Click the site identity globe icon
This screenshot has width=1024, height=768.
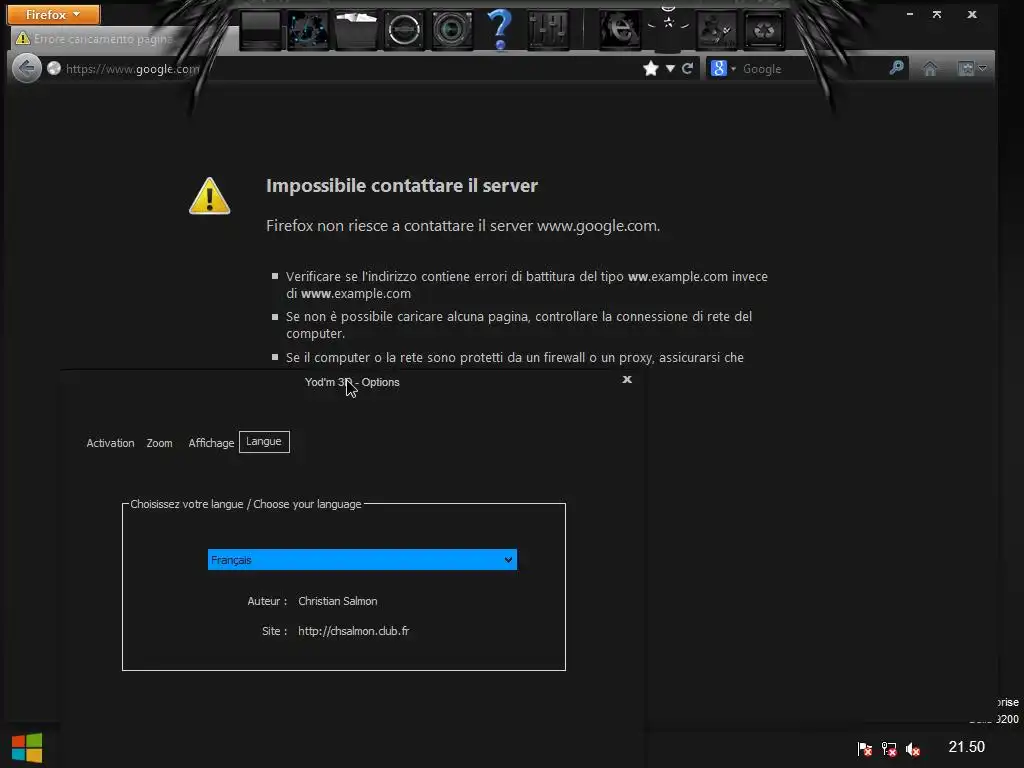[54, 68]
